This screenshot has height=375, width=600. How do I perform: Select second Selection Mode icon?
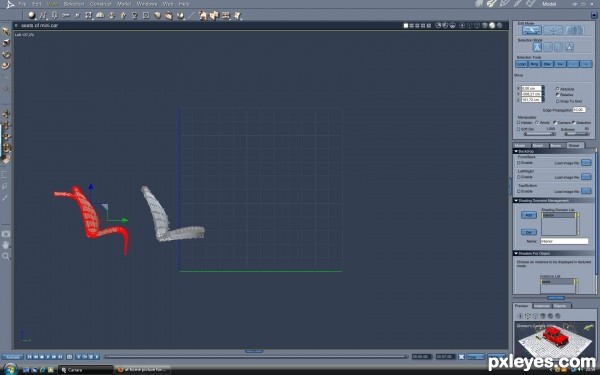[x=548, y=47]
